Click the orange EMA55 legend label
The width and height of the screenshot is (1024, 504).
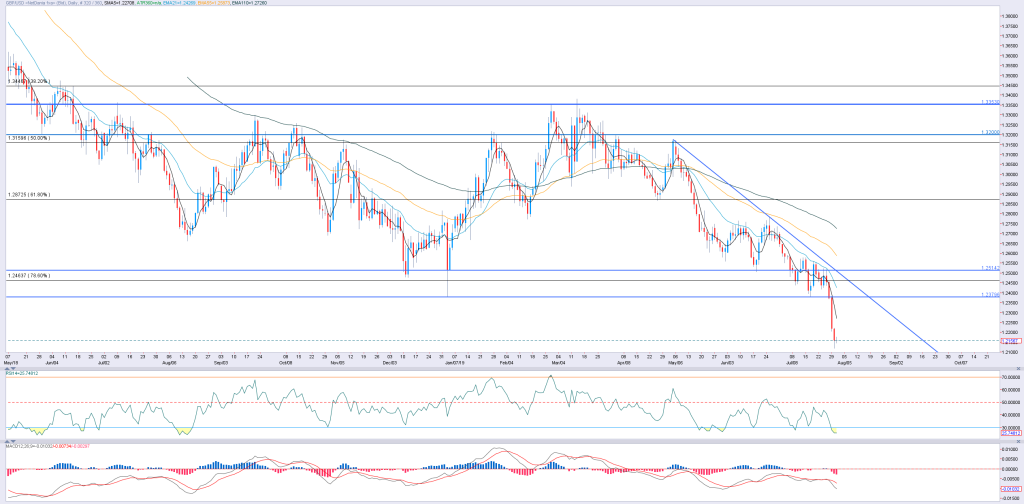pos(215,3)
